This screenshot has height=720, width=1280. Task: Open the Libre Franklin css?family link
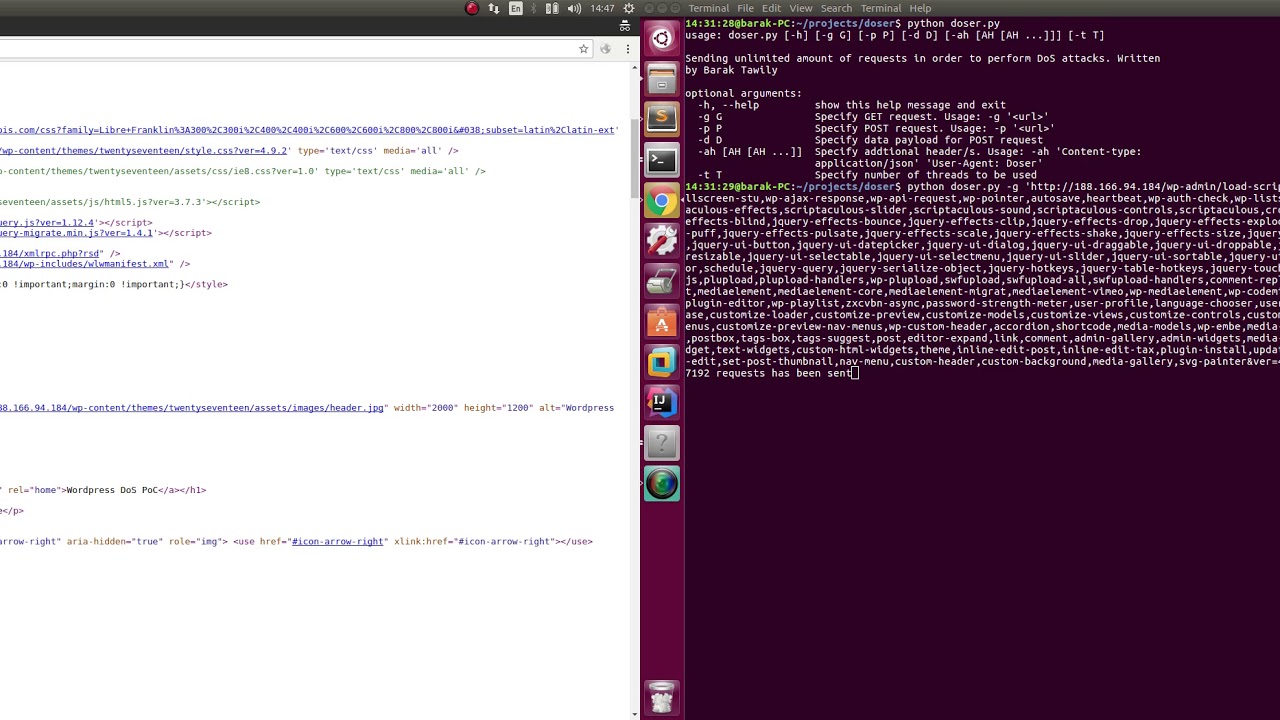(x=307, y=130)
